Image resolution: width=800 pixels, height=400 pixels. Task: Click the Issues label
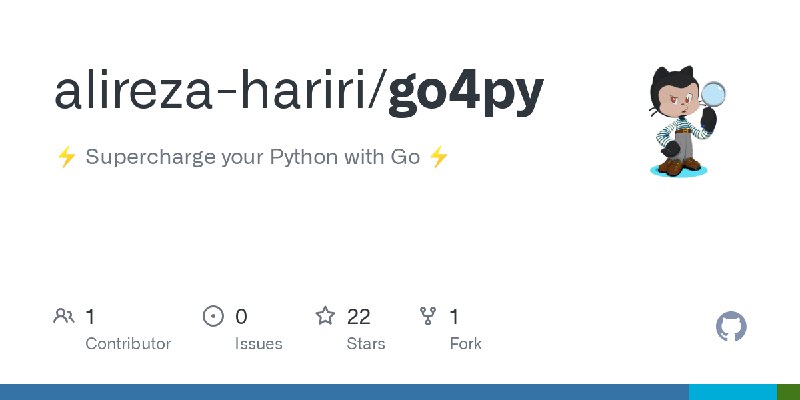pos(259,344)
